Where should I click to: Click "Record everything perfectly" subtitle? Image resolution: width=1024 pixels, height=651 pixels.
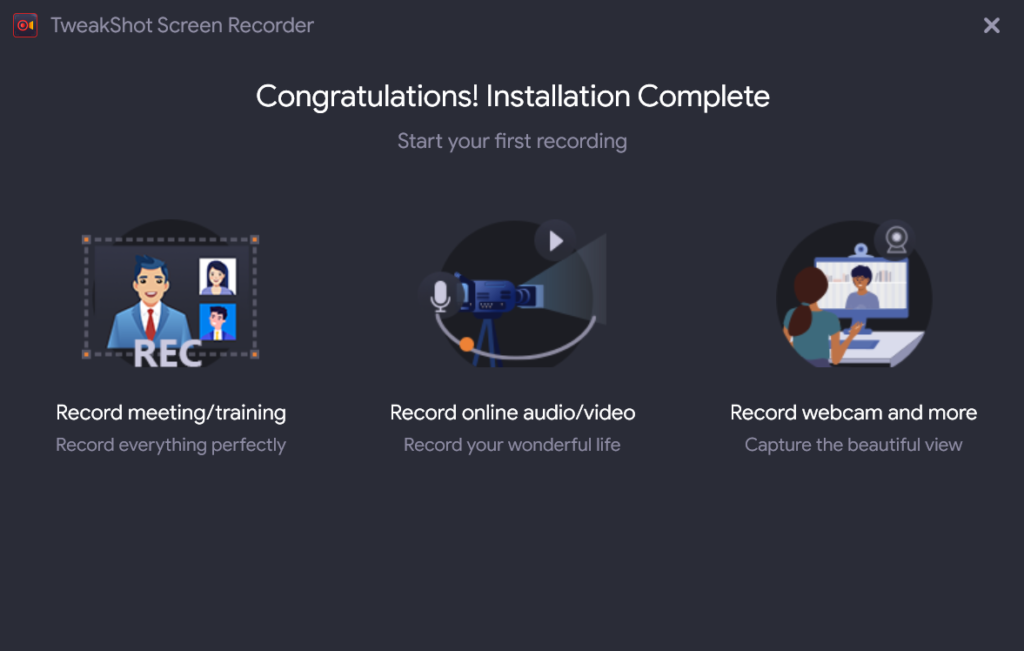(x=170, y=445)
